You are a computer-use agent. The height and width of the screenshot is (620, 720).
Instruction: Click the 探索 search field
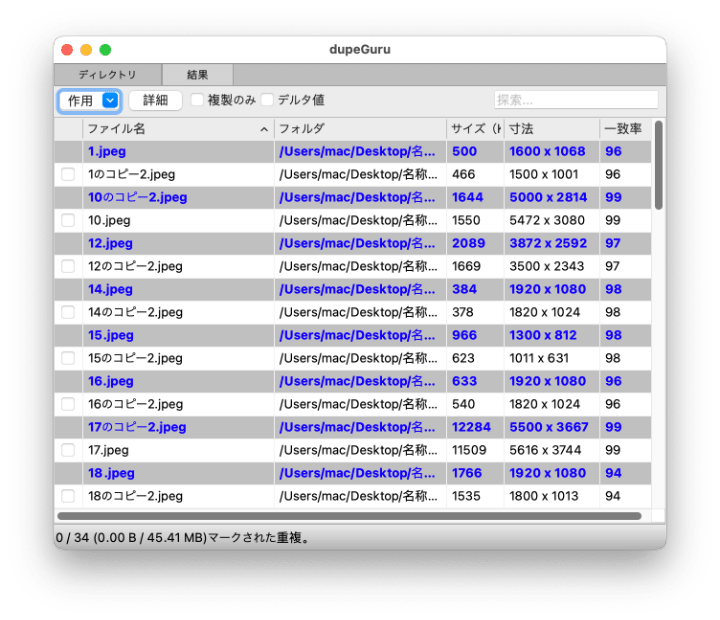tap(575, 100)
